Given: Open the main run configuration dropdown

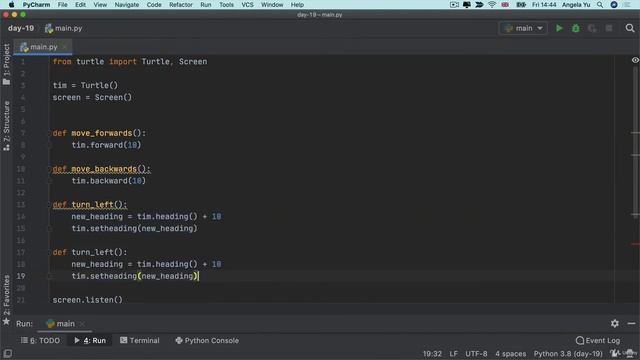Looking at the screenshot, I should point(523,28).
